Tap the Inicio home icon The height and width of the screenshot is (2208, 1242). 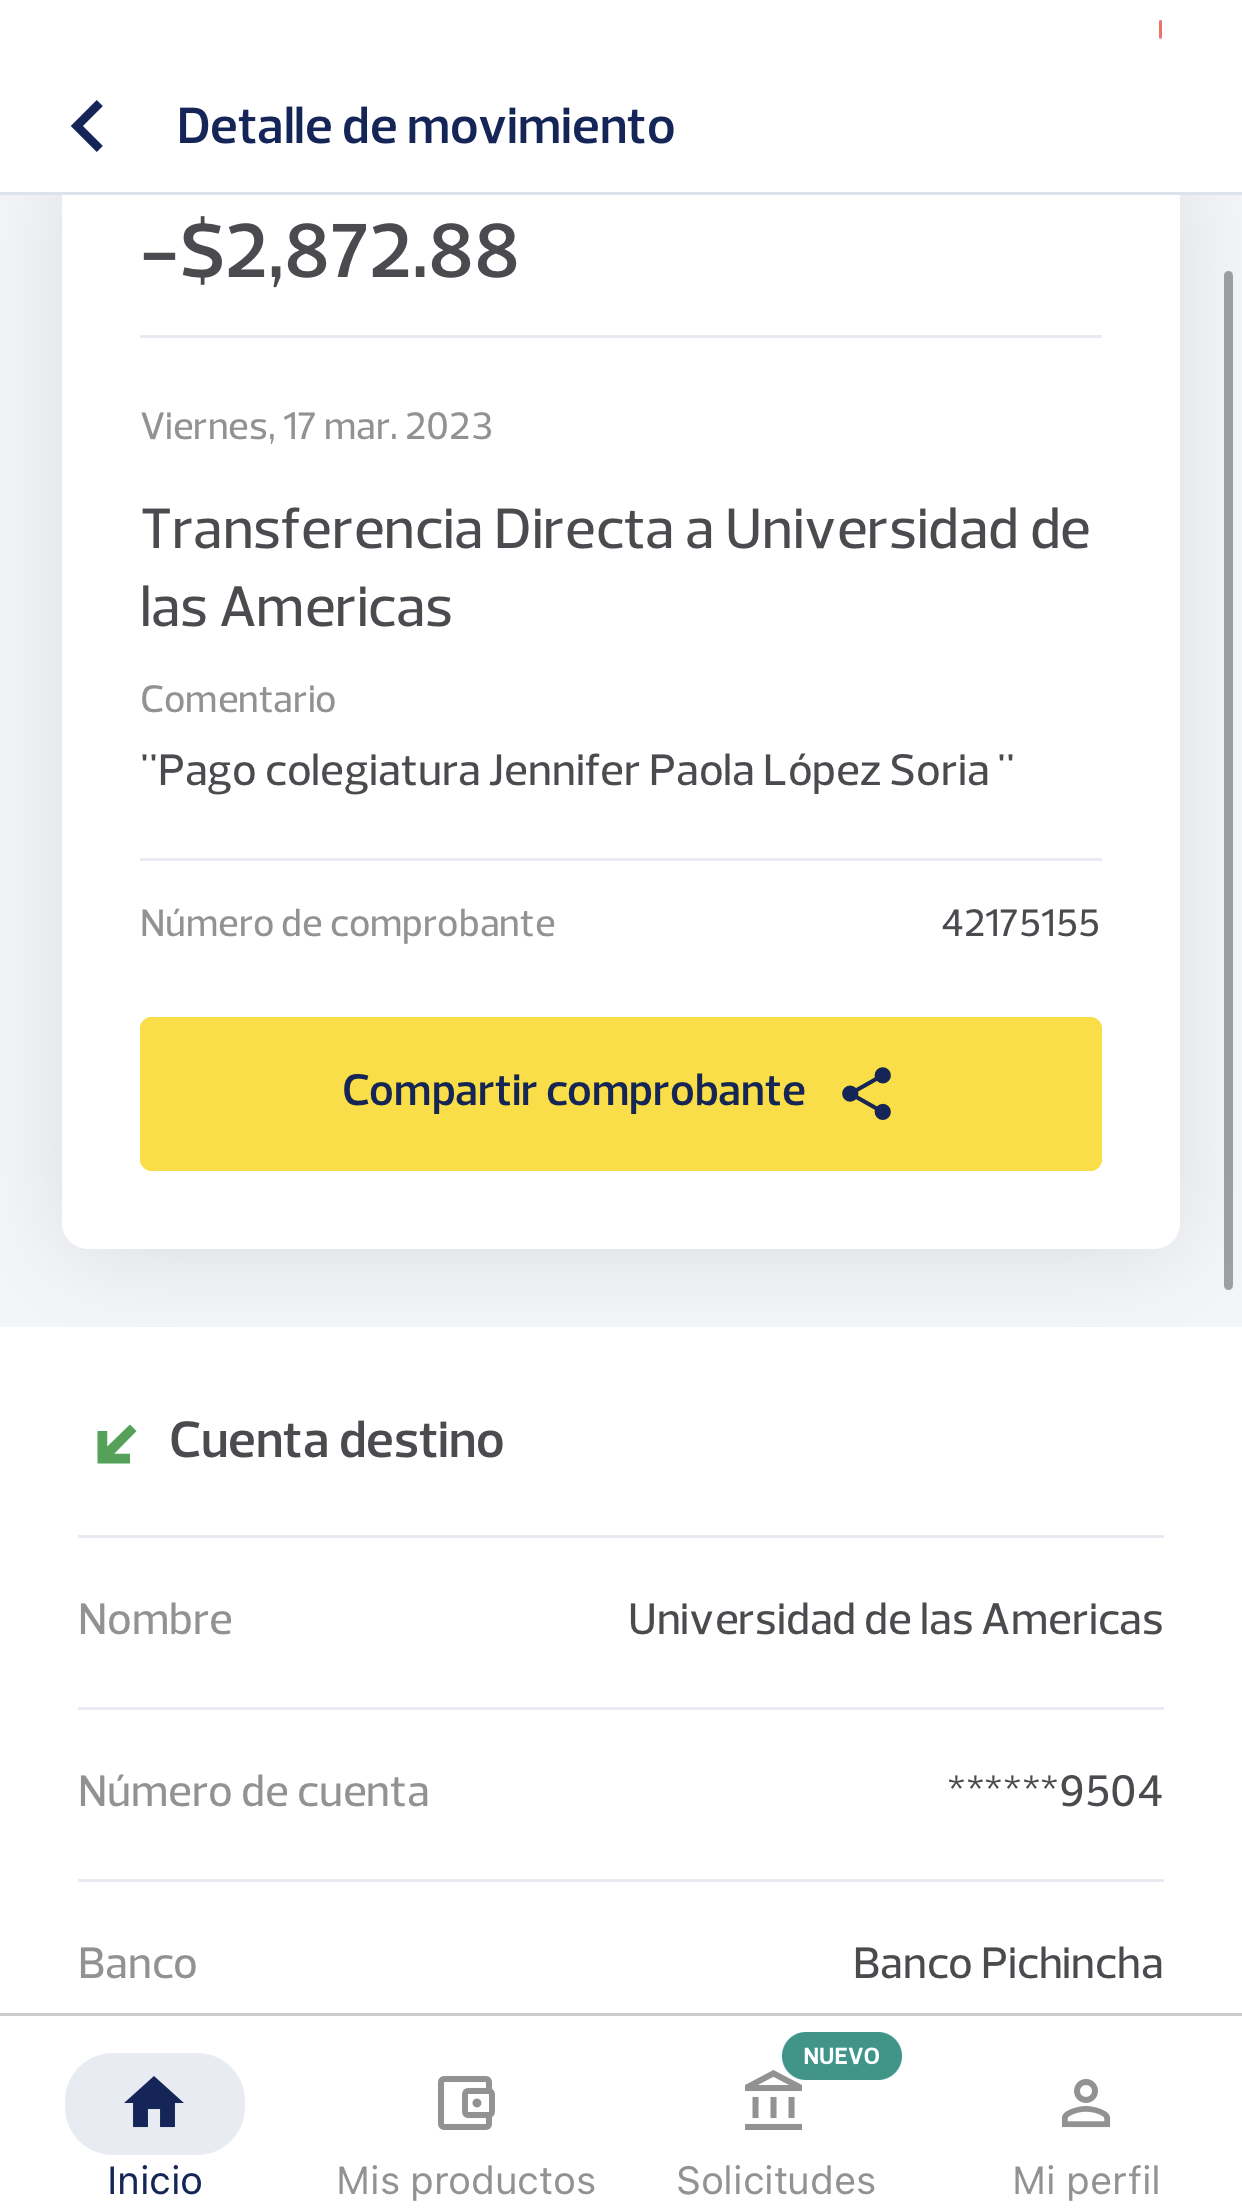[x=155, y=2102]
